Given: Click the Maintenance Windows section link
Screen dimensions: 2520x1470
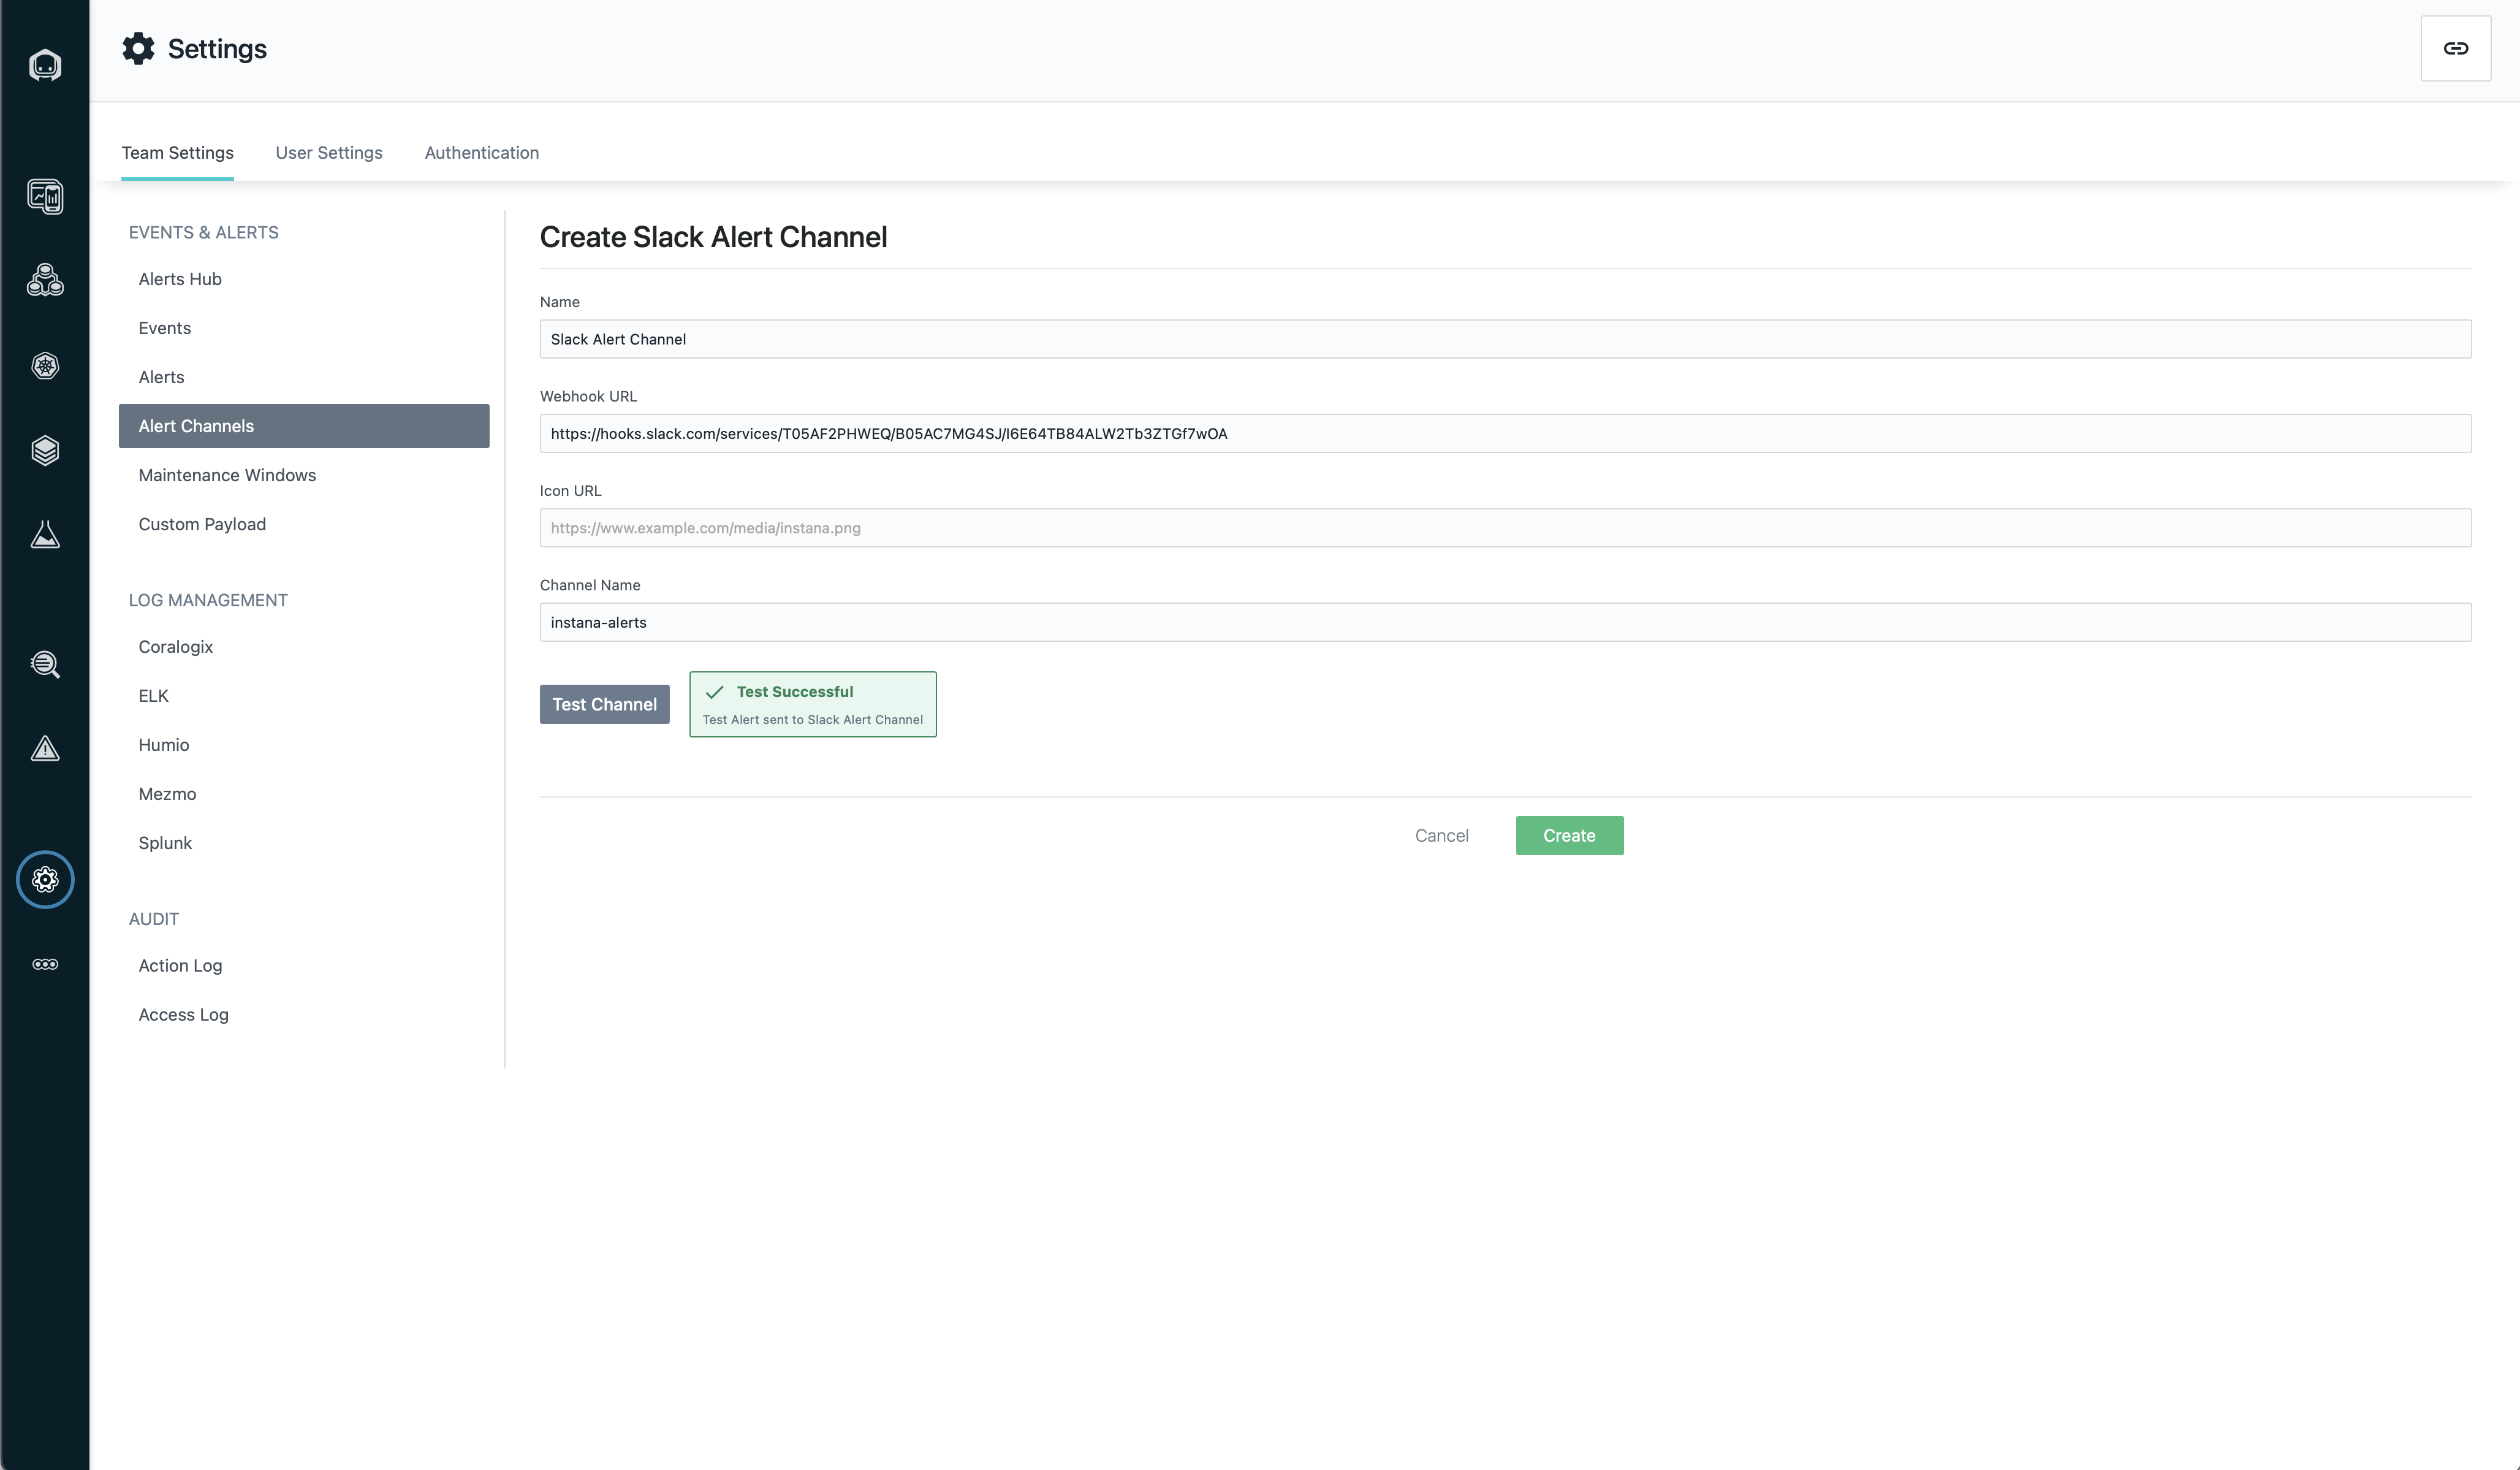Looking at the screenshot, I should [227, 474].
